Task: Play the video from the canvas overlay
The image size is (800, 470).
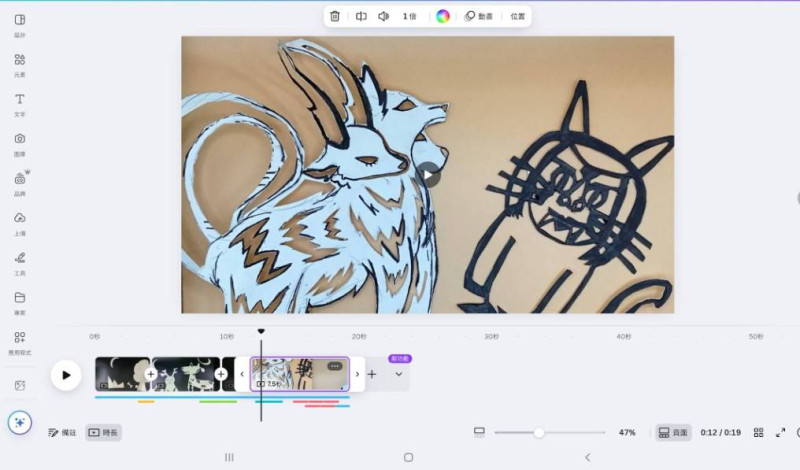Action: tap(428, 175)
